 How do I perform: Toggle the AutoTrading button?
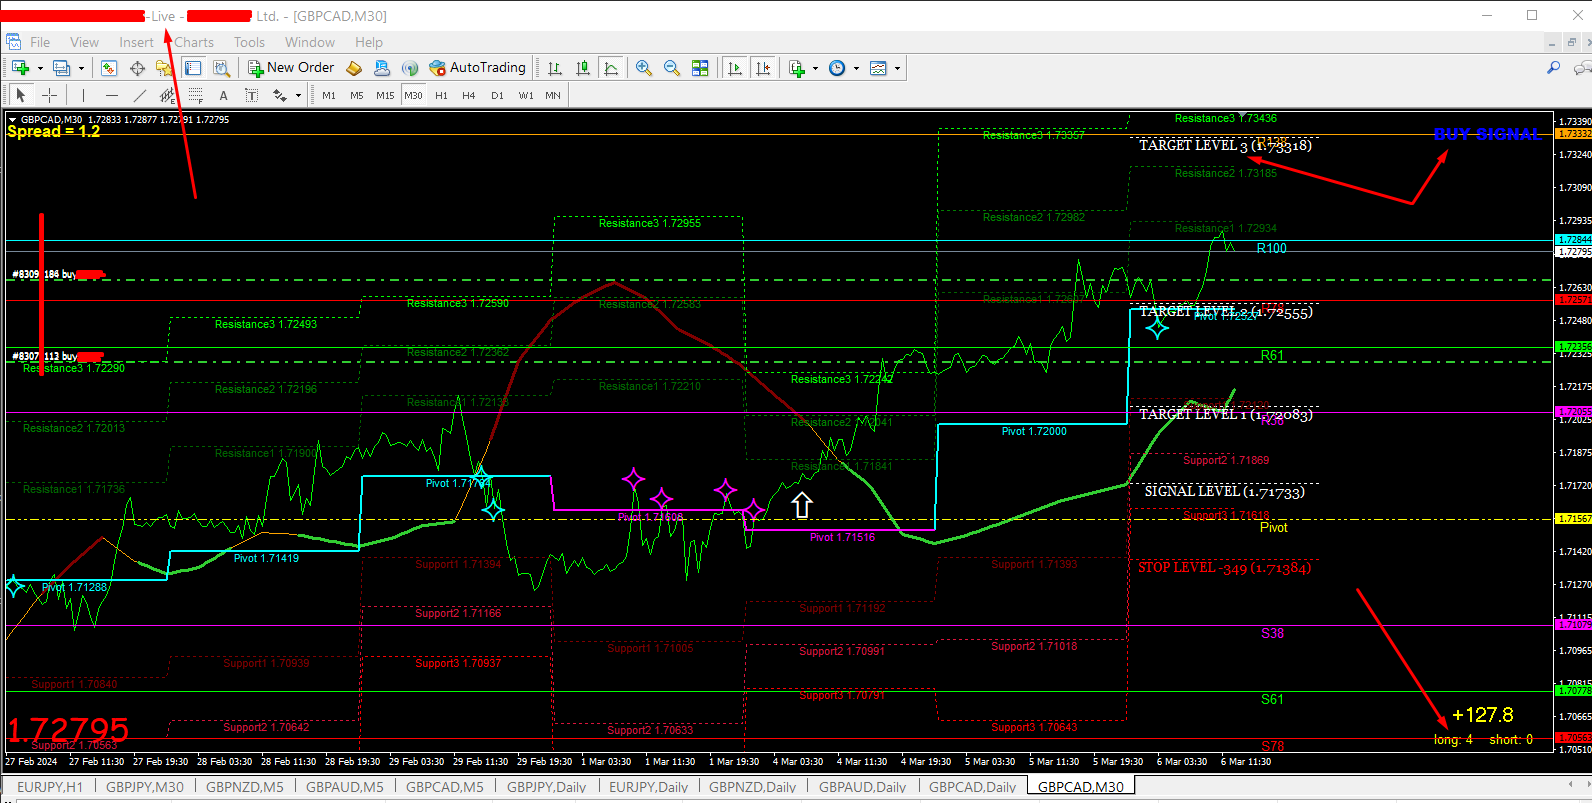(477, 68)
